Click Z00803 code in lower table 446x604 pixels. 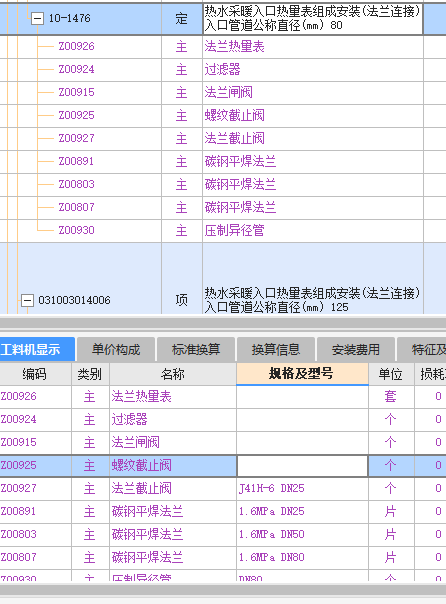click(x=18, y=534)
